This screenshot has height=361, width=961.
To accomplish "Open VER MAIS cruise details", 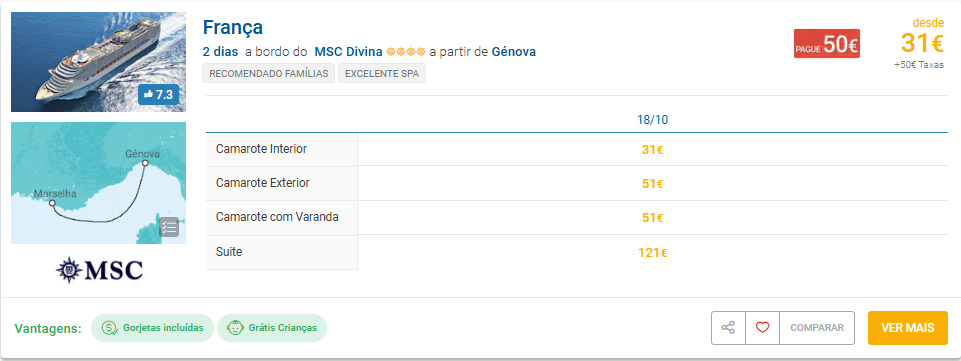I will click(x=908, y=328).
